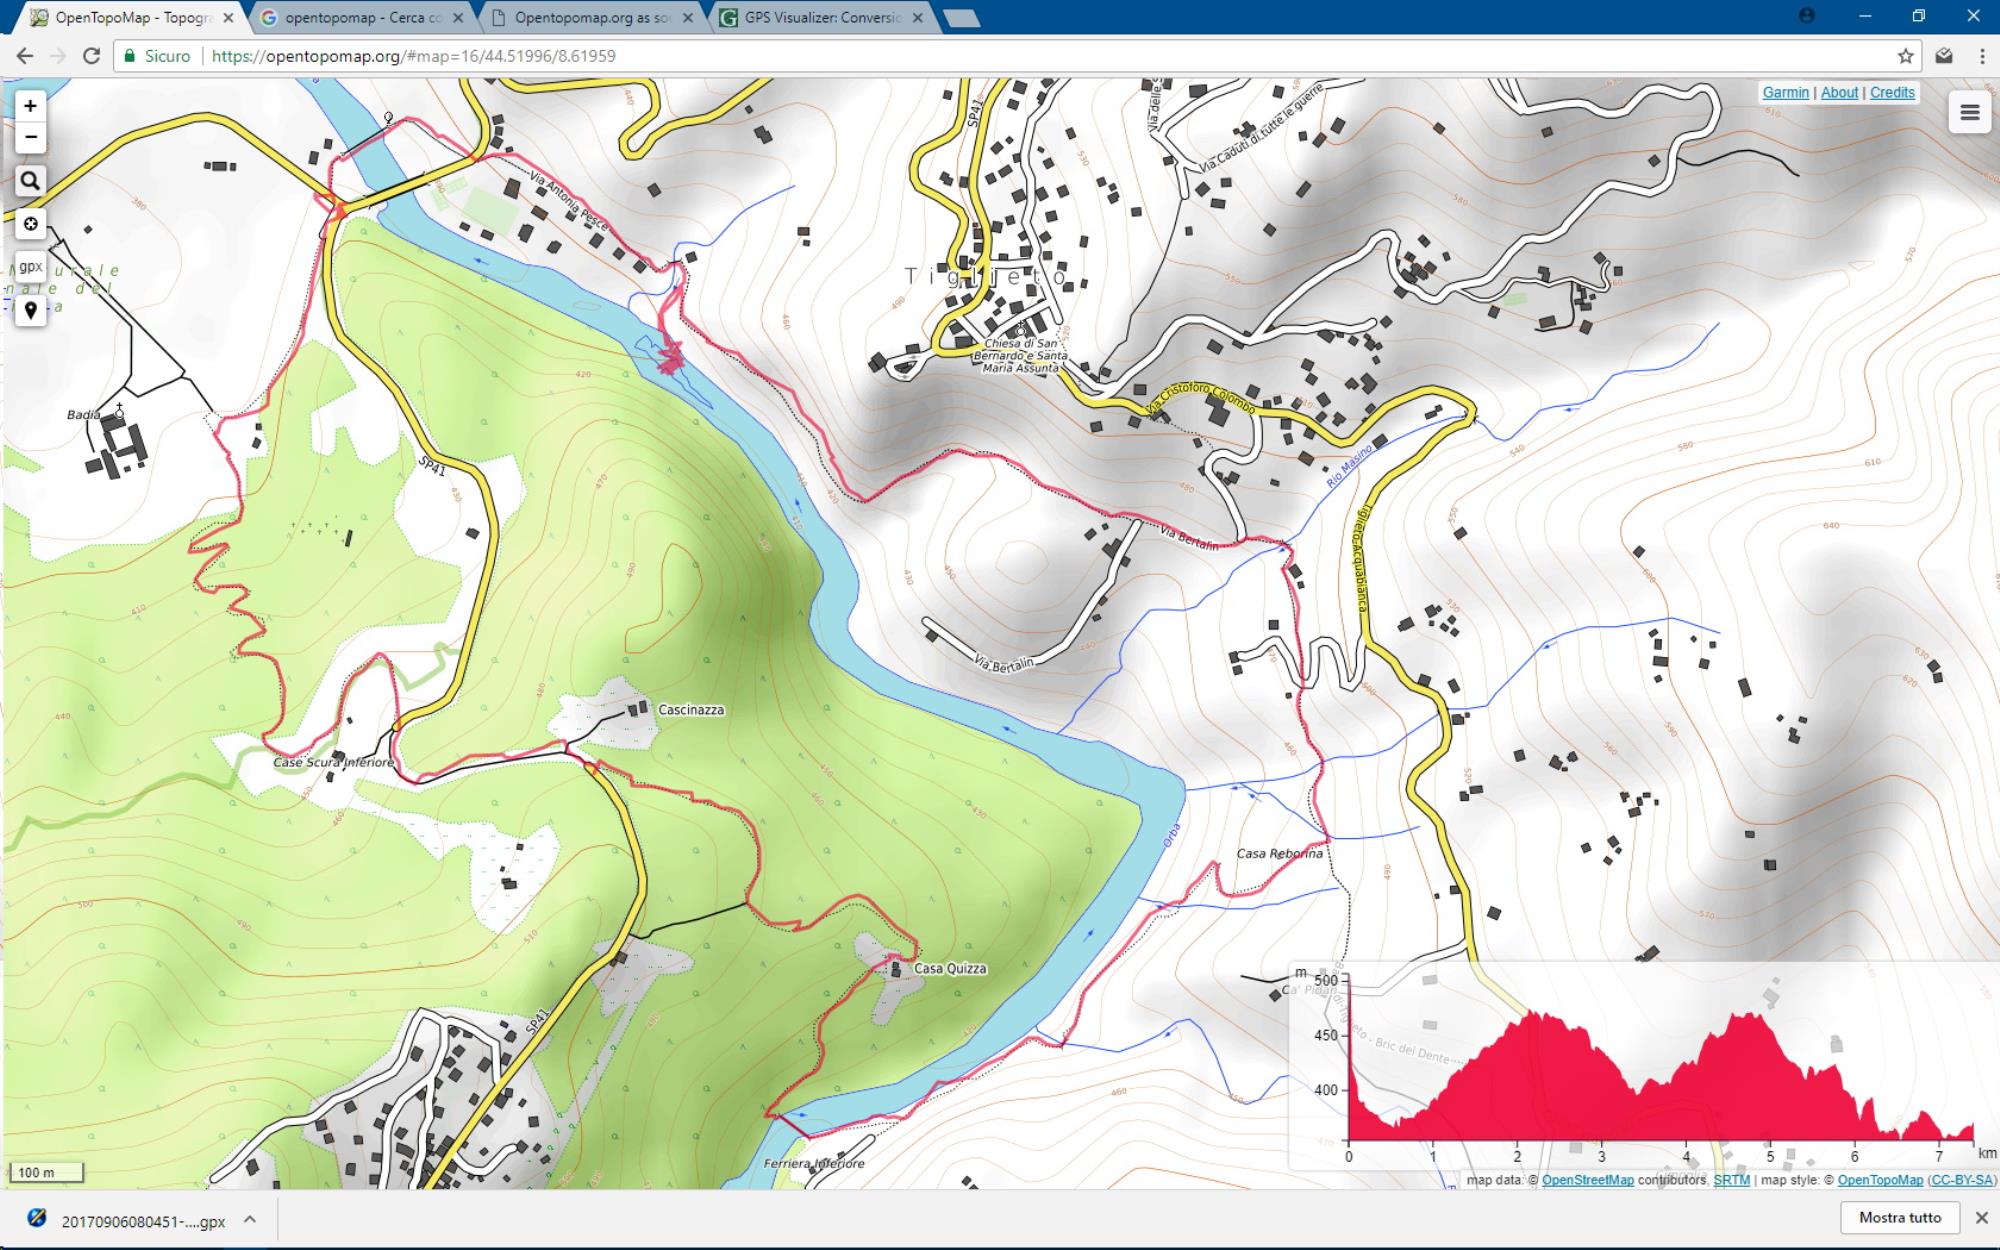The height and width of the screenshot is (1250, 2000).
Task: Click the Casa Quizza map label
Action: [950, 968]
